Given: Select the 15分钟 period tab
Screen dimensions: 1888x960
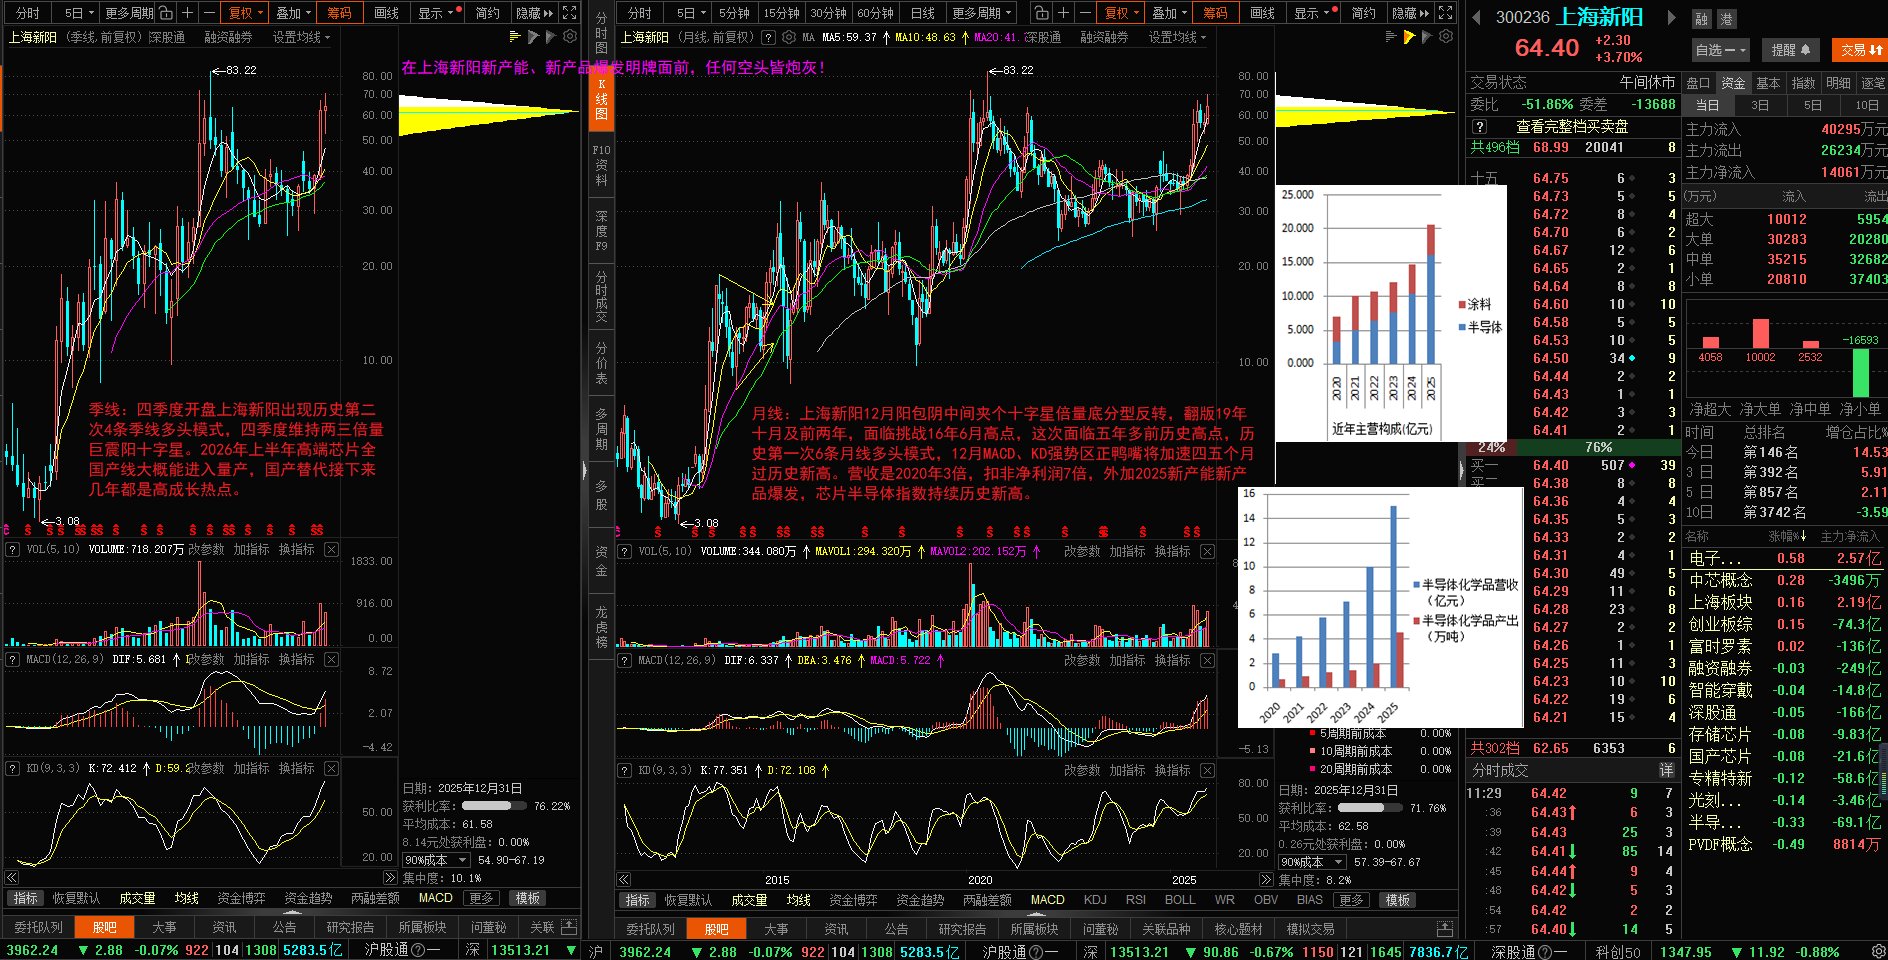Looking at the screenshot, I should point(781,13).
